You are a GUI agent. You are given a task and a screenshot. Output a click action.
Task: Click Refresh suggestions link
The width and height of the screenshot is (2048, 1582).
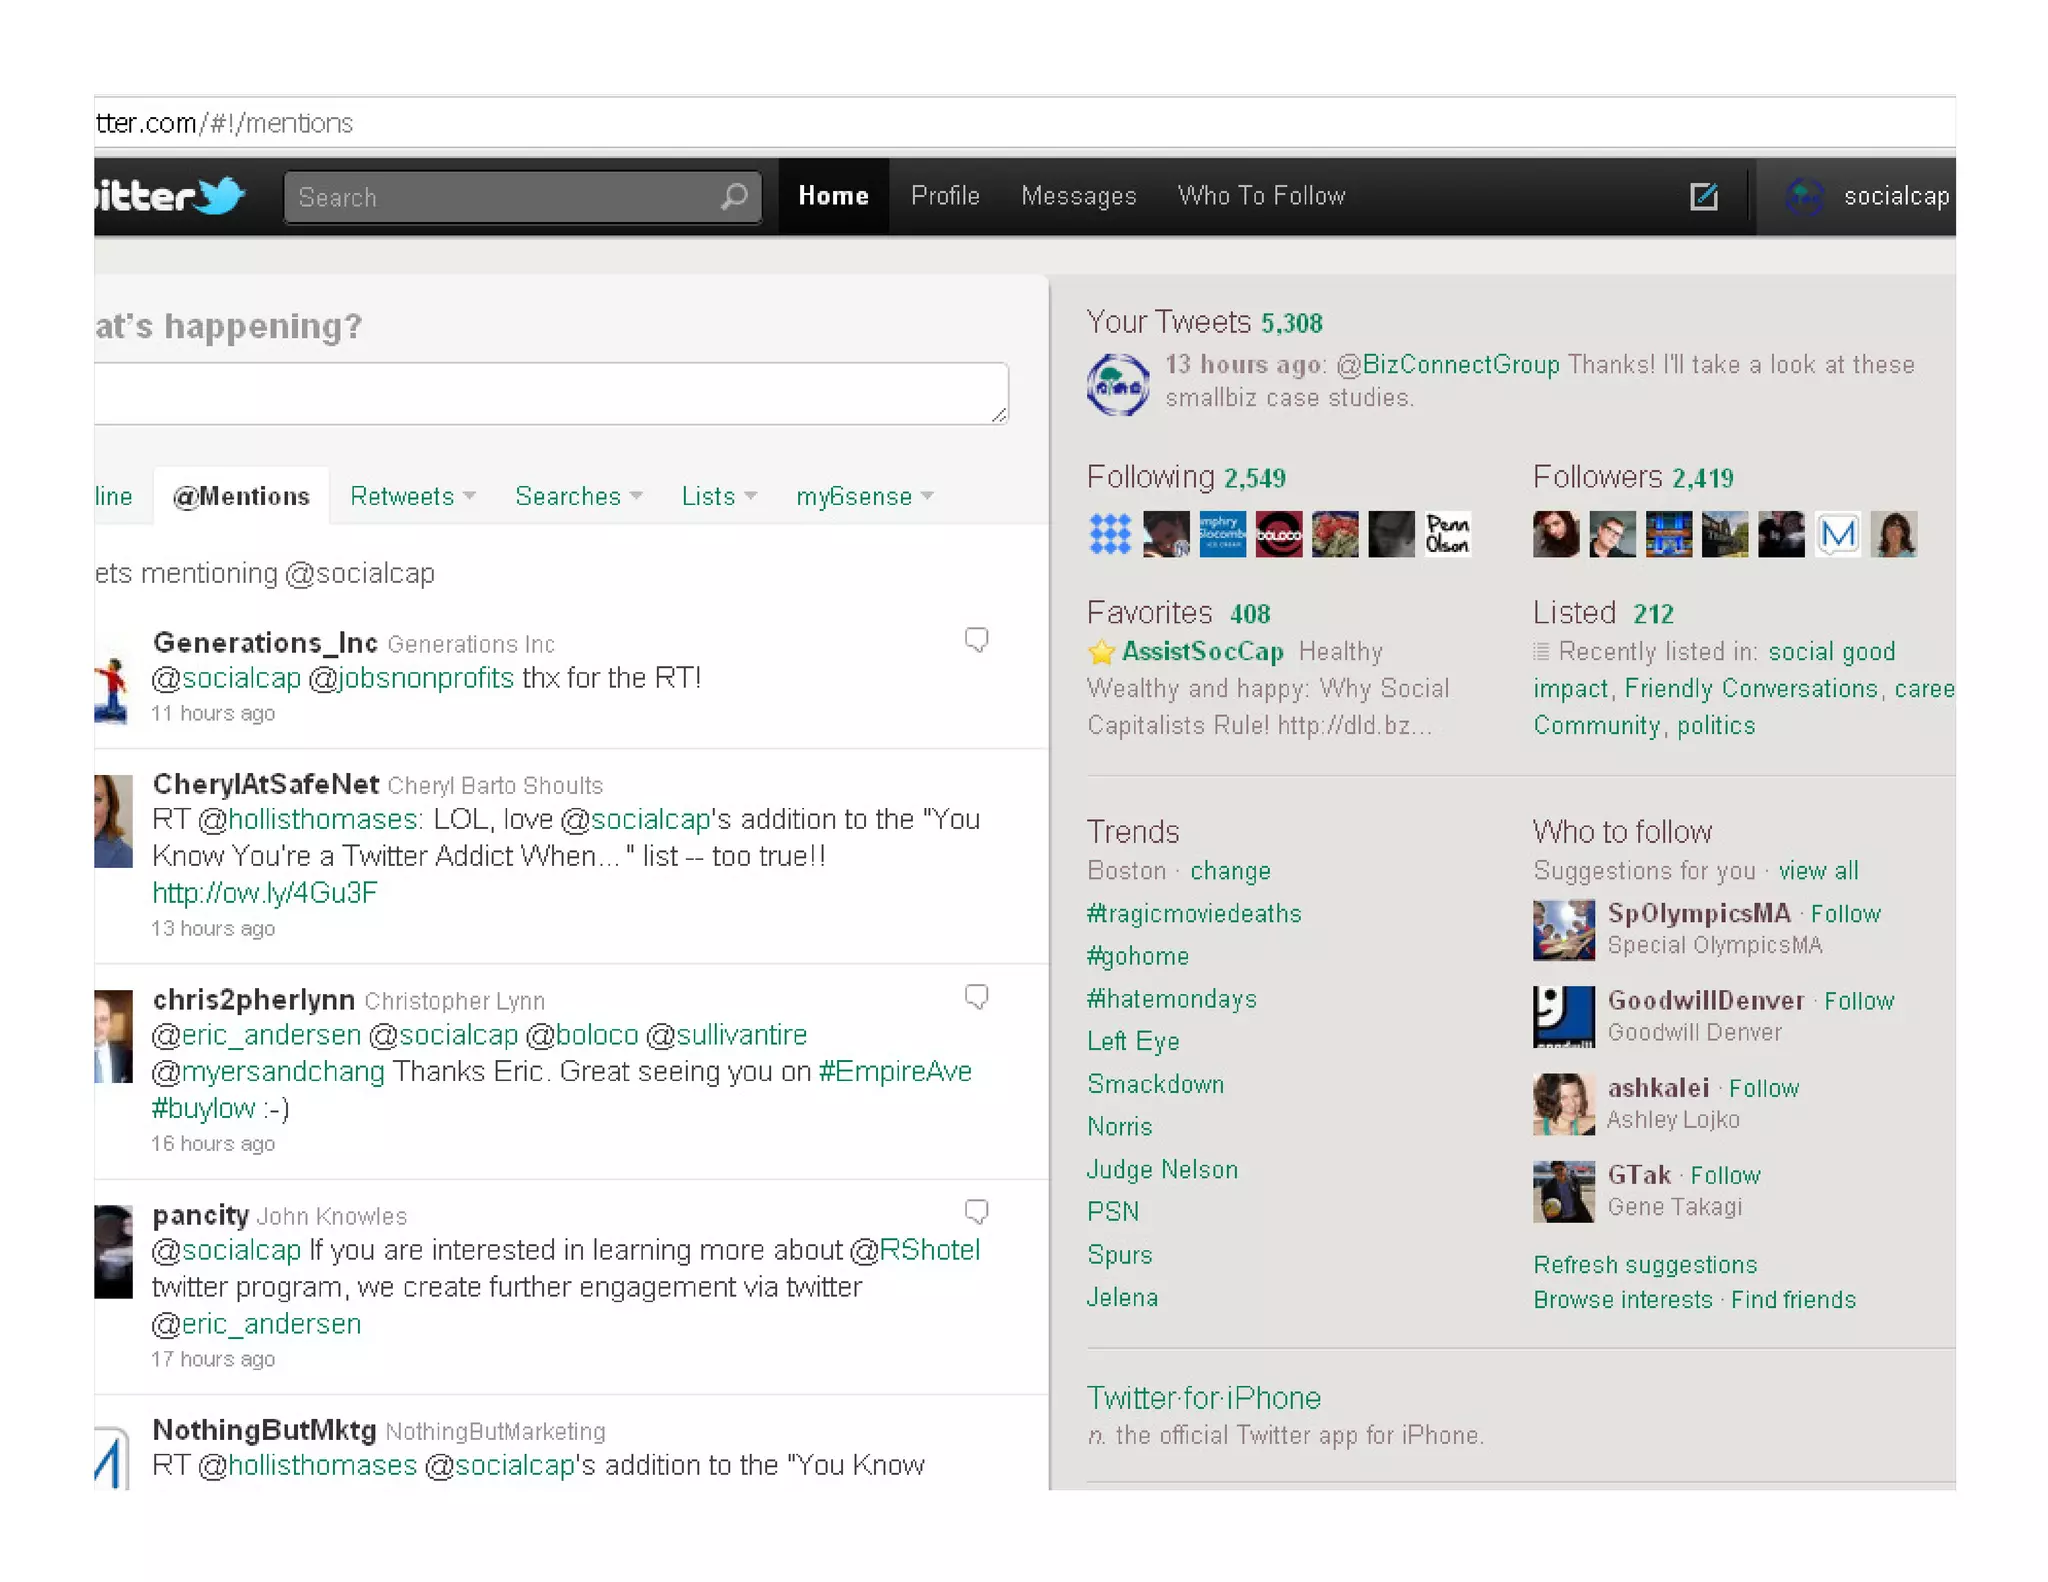(x=1644, y=1264)
